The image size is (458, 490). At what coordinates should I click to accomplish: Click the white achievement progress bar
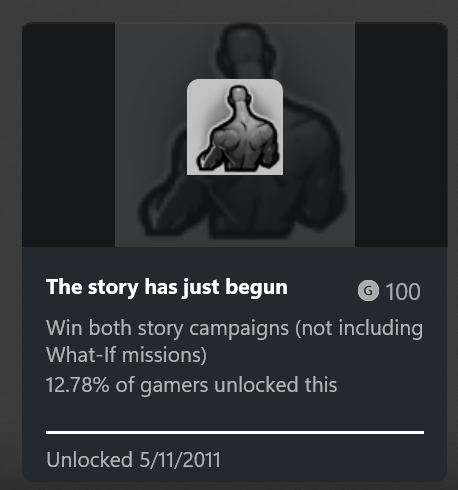[x=235, y=432]
